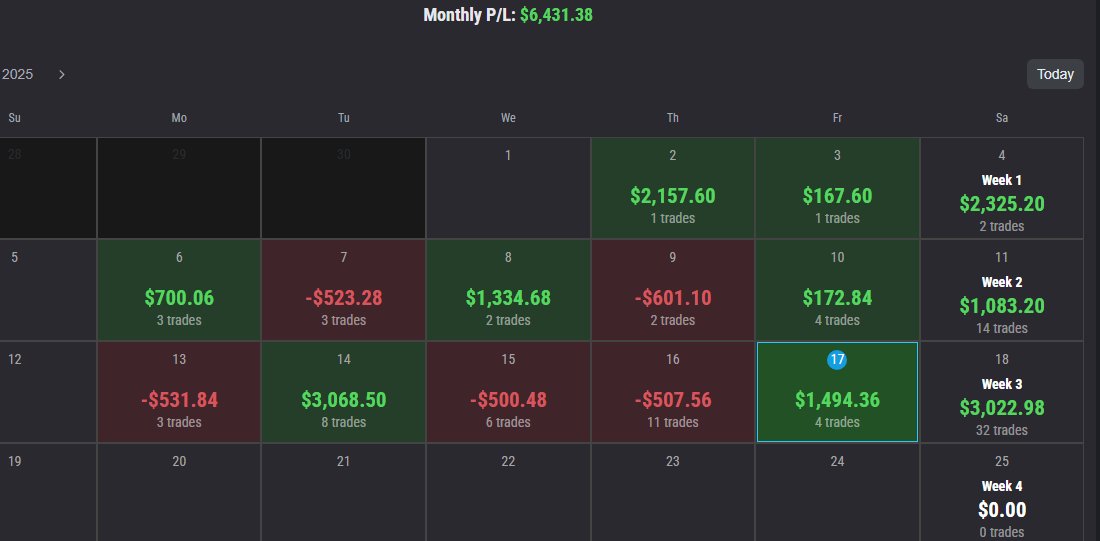Select the -$601.10 loss on day 9
This screenshot has height=541, width=1100.
coord(673,298)
